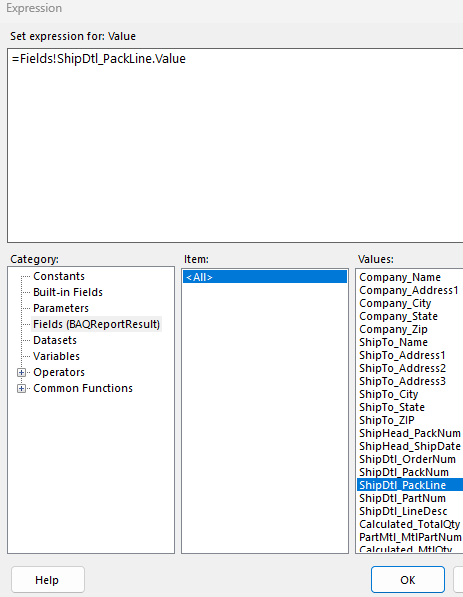Choose ShipDtl_PartNum in Values list

pyautogui.click(x=402, y=498)
